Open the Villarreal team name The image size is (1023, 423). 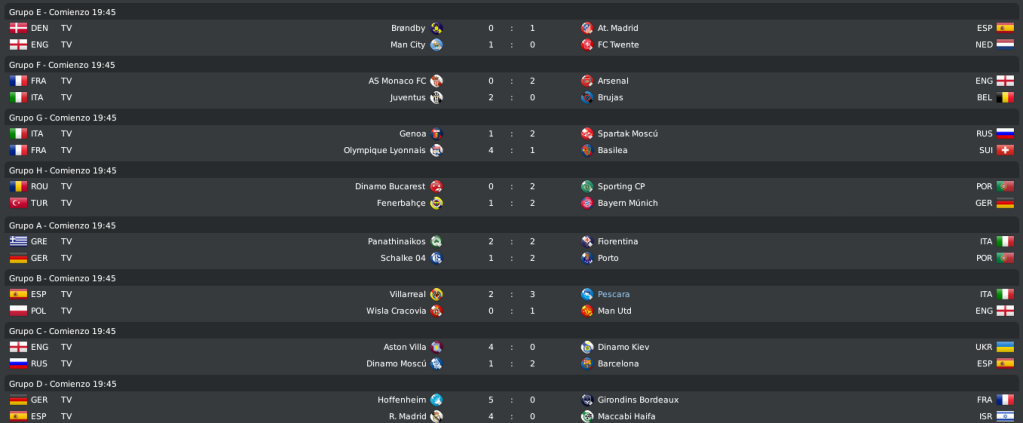(x=407, y=294)
